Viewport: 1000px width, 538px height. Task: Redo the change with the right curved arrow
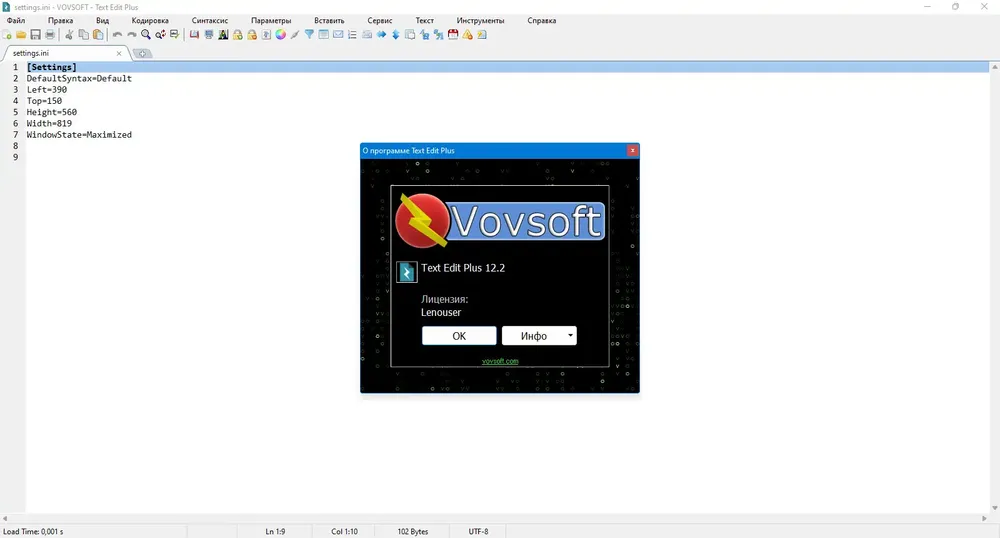pos(131,34)
